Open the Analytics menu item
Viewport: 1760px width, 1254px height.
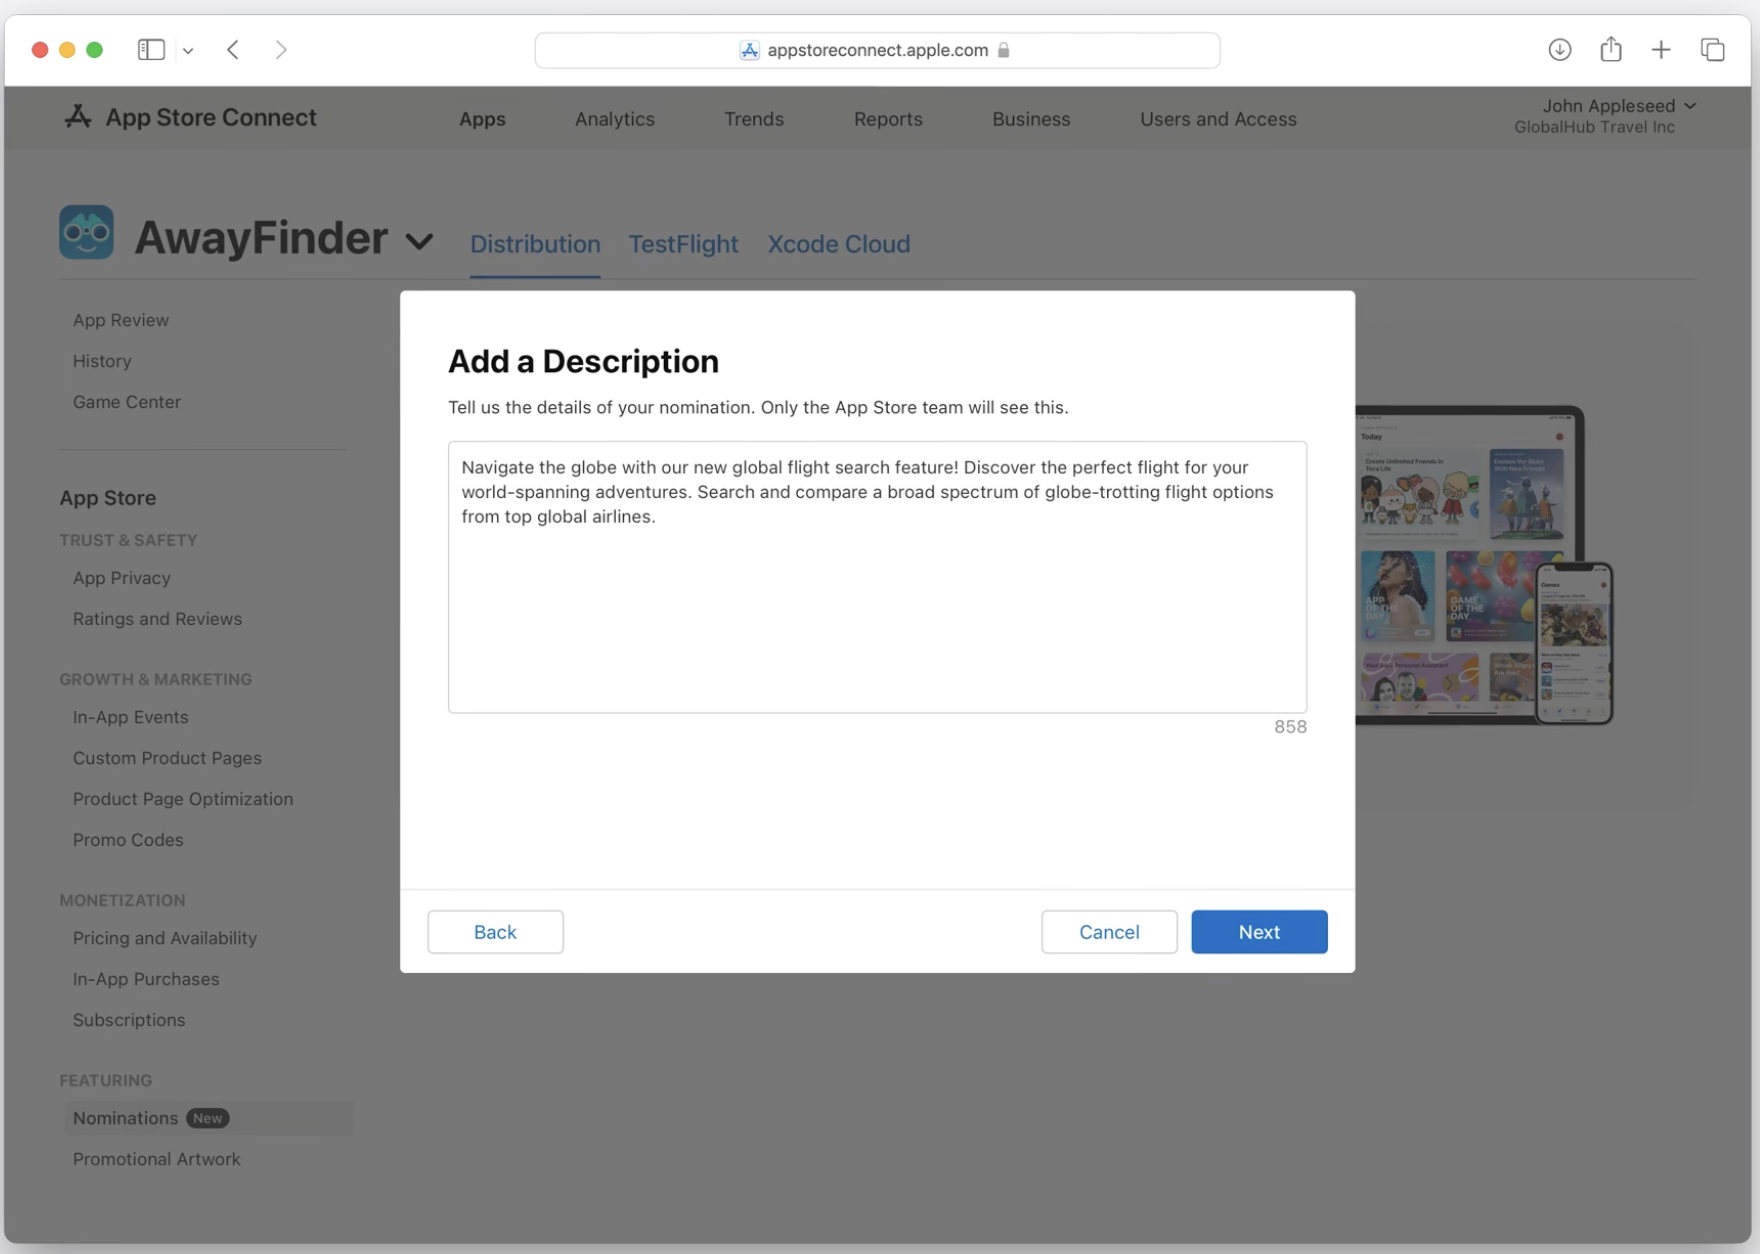pos(615,119)
